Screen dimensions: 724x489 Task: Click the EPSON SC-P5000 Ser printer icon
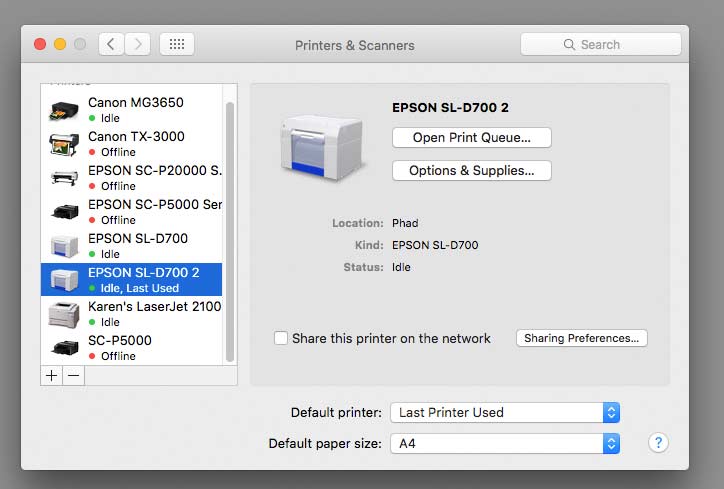(x=64, y=211)
